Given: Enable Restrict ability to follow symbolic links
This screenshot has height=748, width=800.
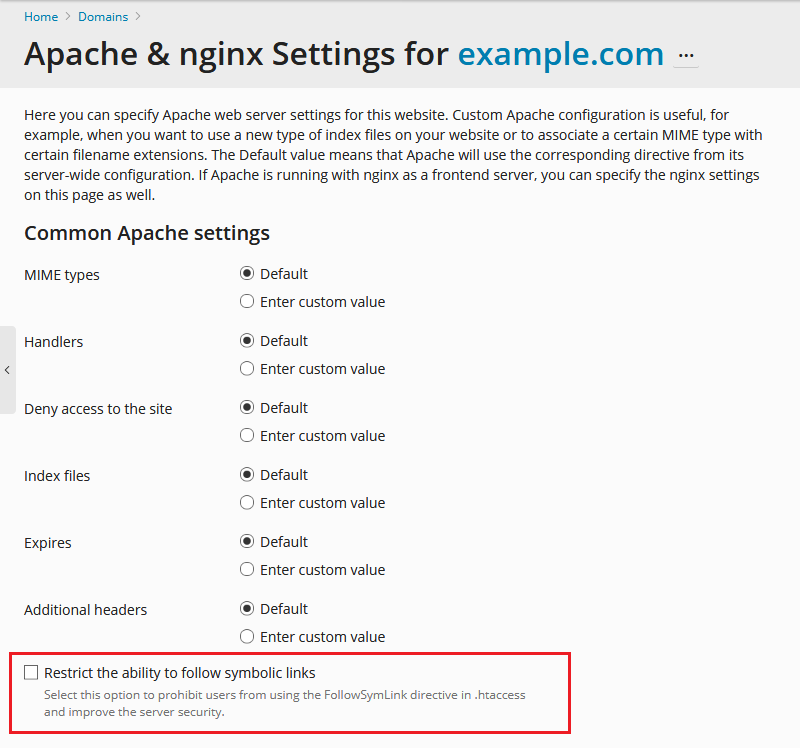Looking at the screenshot, I should (31, 673).
